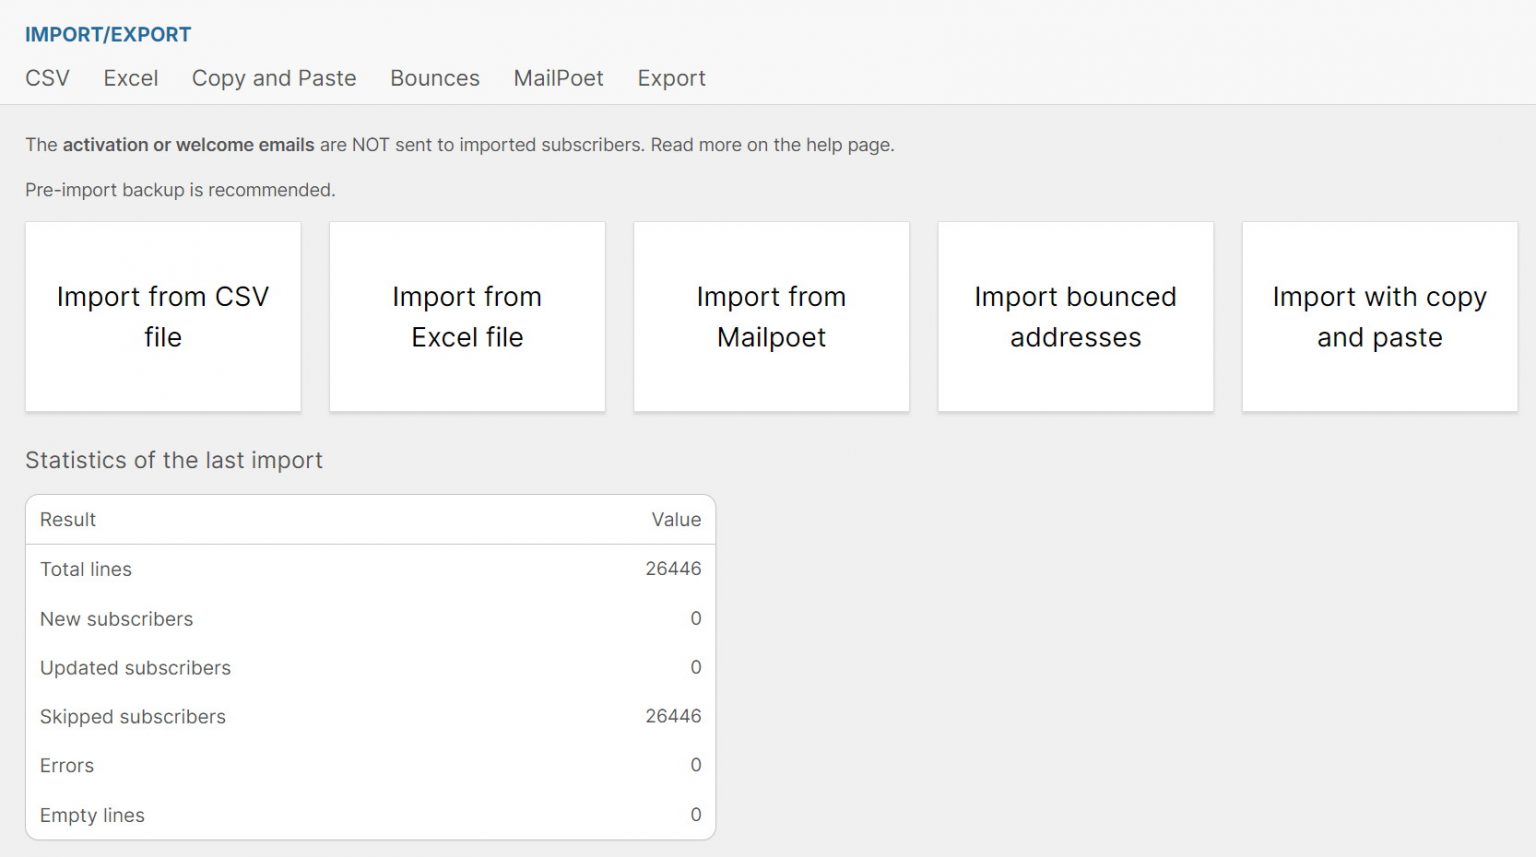The height and width of the screenshot is (857, 1536).
Task: Click the Skipped subscribers value 26446
Action: click(x=673, y=716)
